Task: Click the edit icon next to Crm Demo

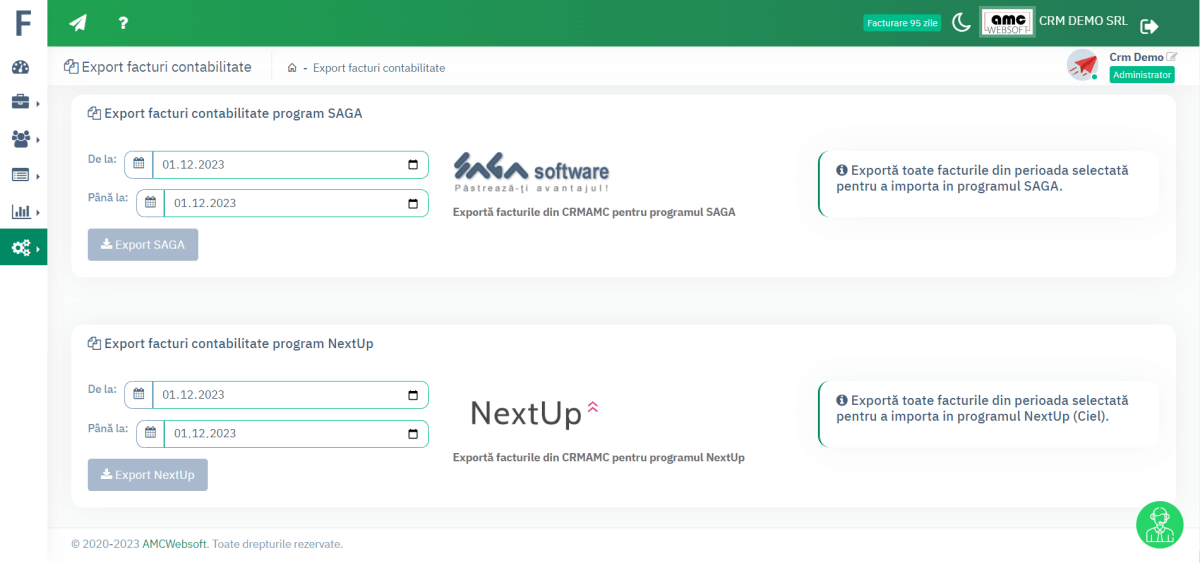Action: click(x=1172, y=57)
